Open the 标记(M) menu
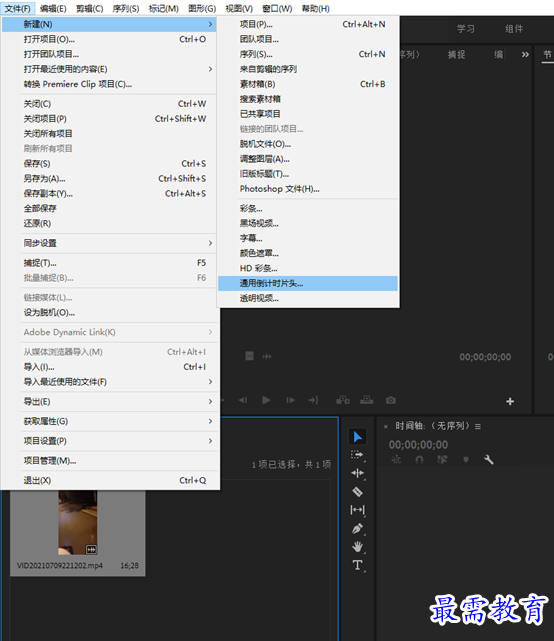Screen dimensions: 554x641 (x=164, y=9)
